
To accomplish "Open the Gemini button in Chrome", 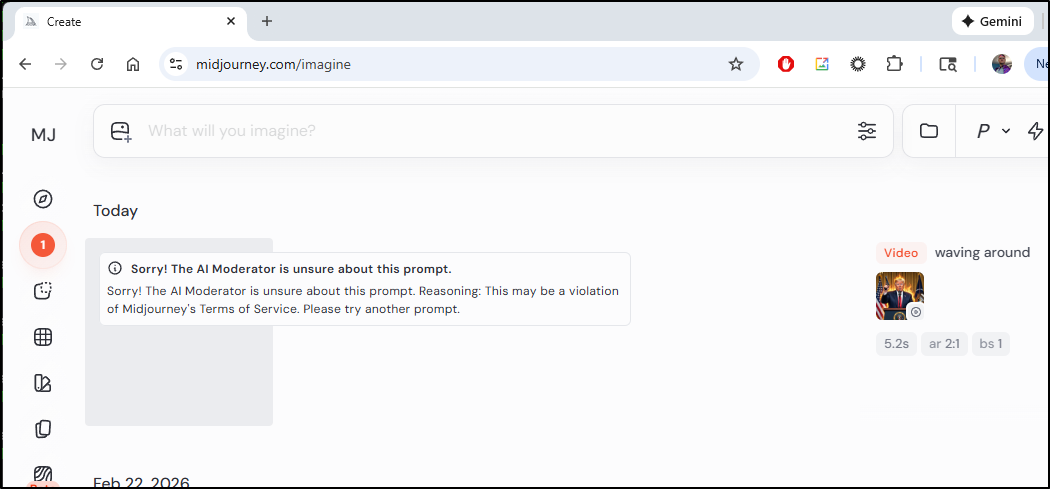I will coord(992,21).
